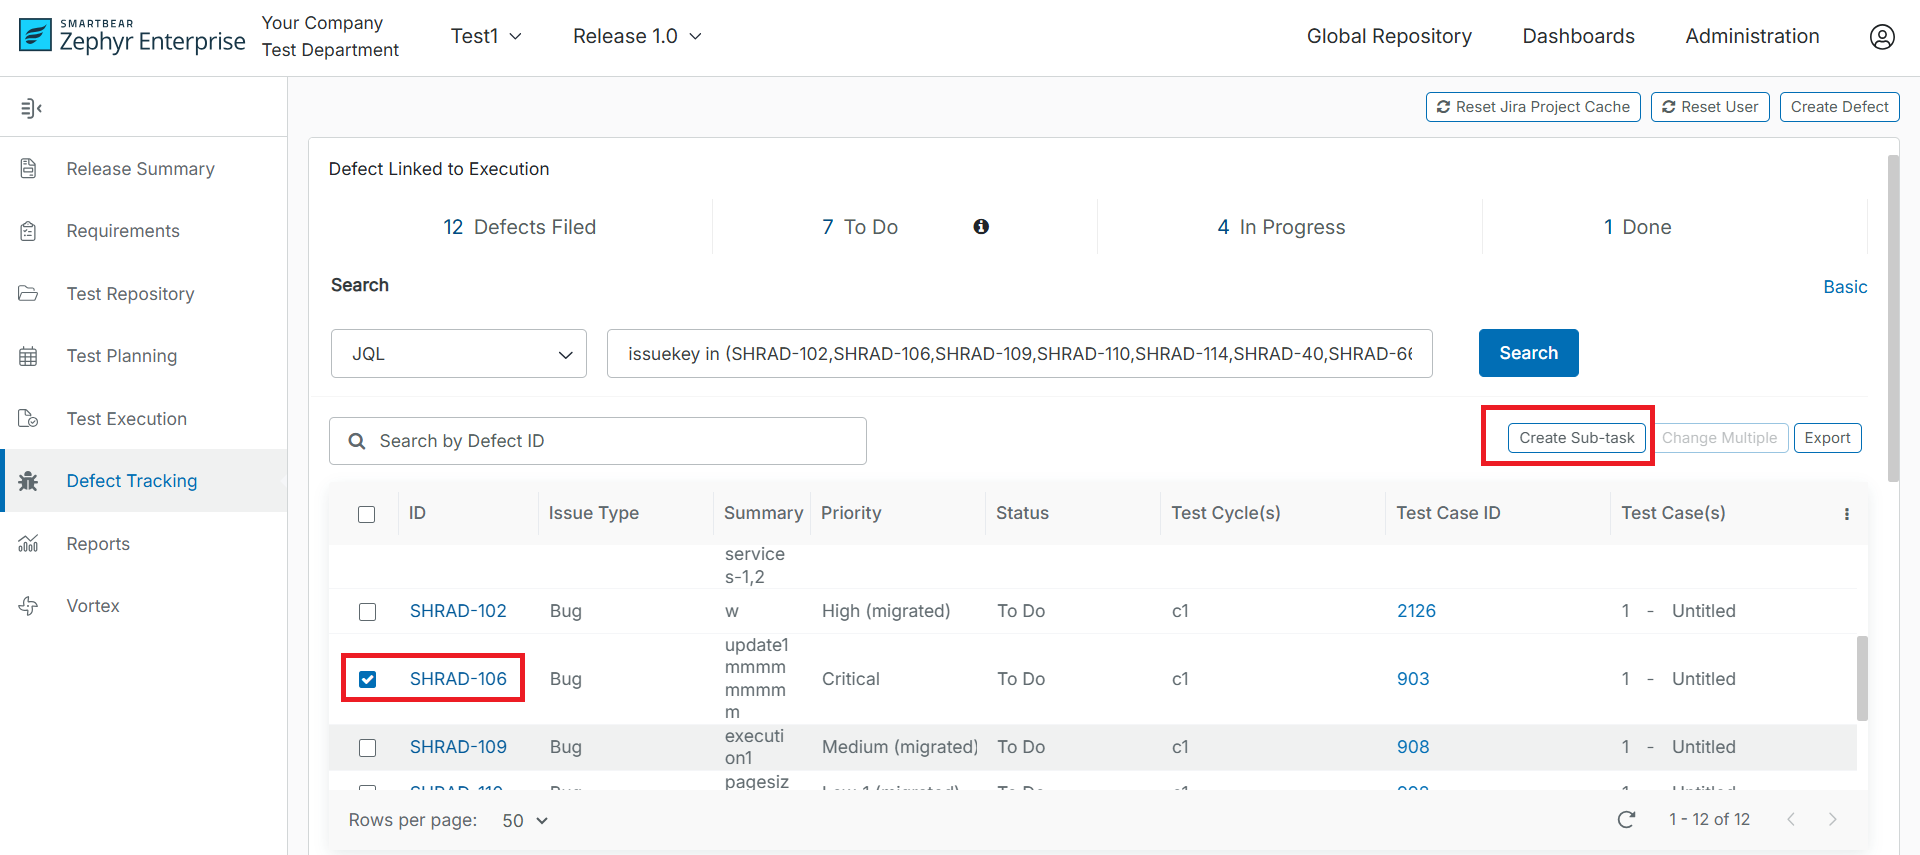Click the Defect Tracking bug icon
1920x855 pixels.
pyautogui.click(x=28, y=481)
